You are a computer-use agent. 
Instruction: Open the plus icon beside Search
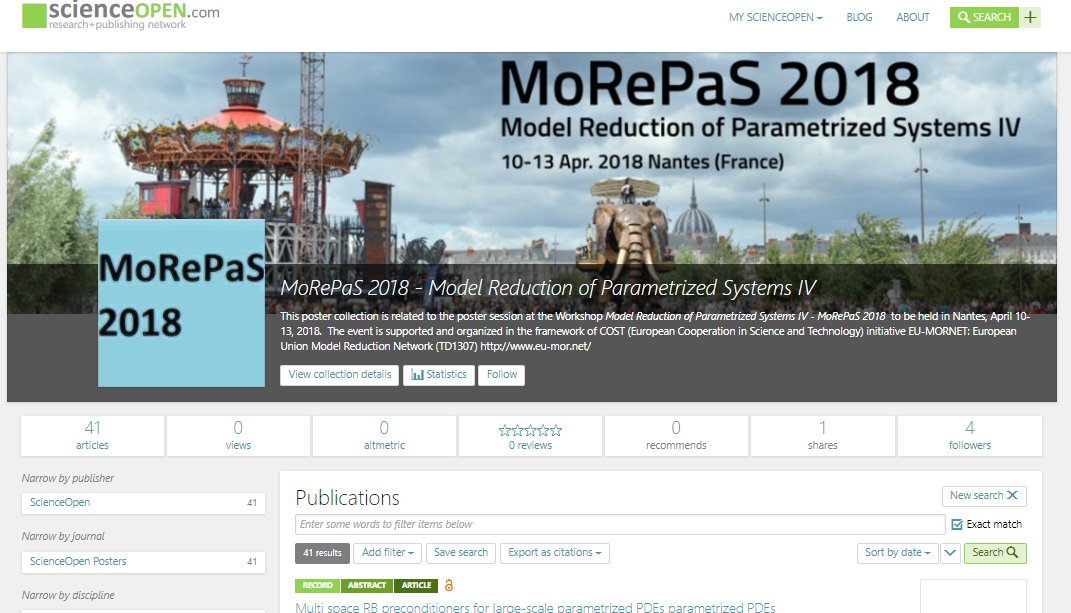coord(1030,17)
